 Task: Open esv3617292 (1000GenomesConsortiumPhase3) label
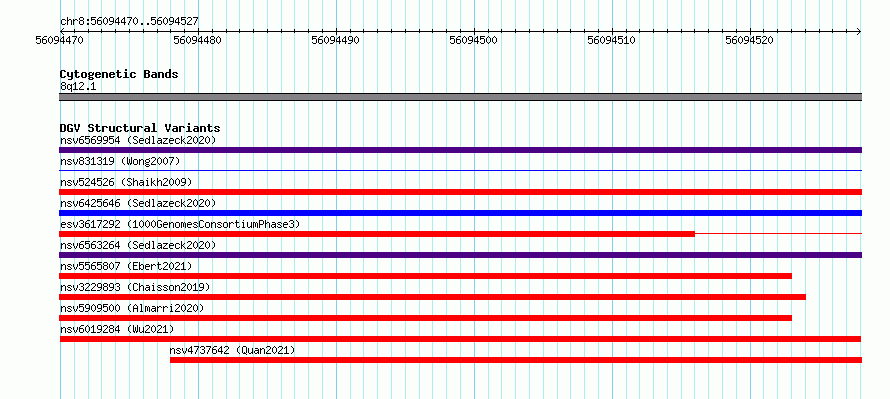[180, 224]
